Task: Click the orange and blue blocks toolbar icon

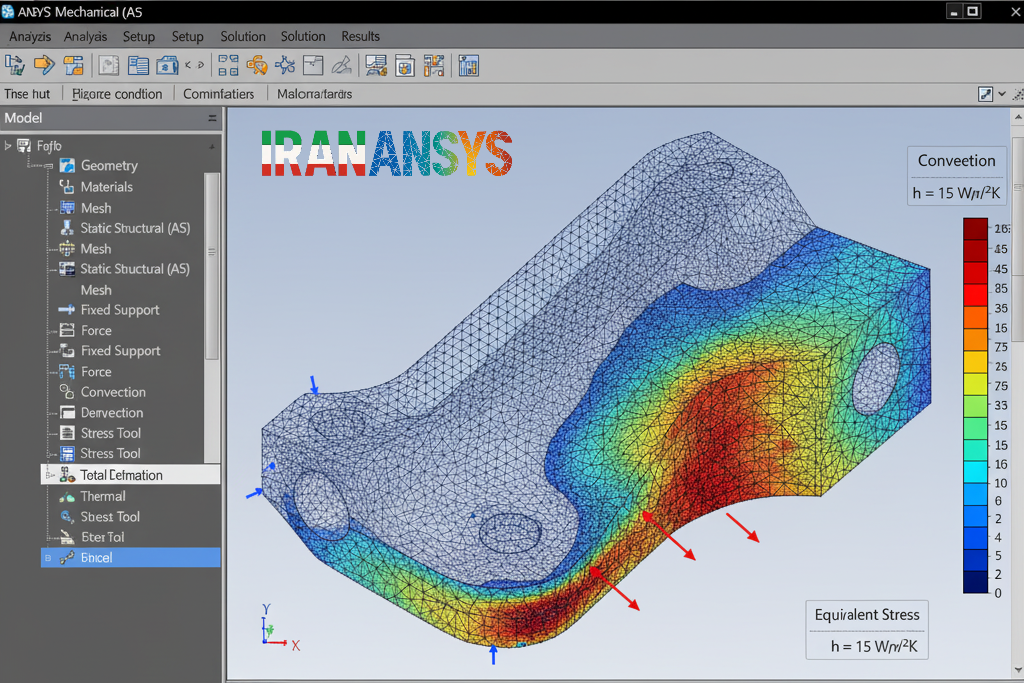Action: [x=73, y=65]
